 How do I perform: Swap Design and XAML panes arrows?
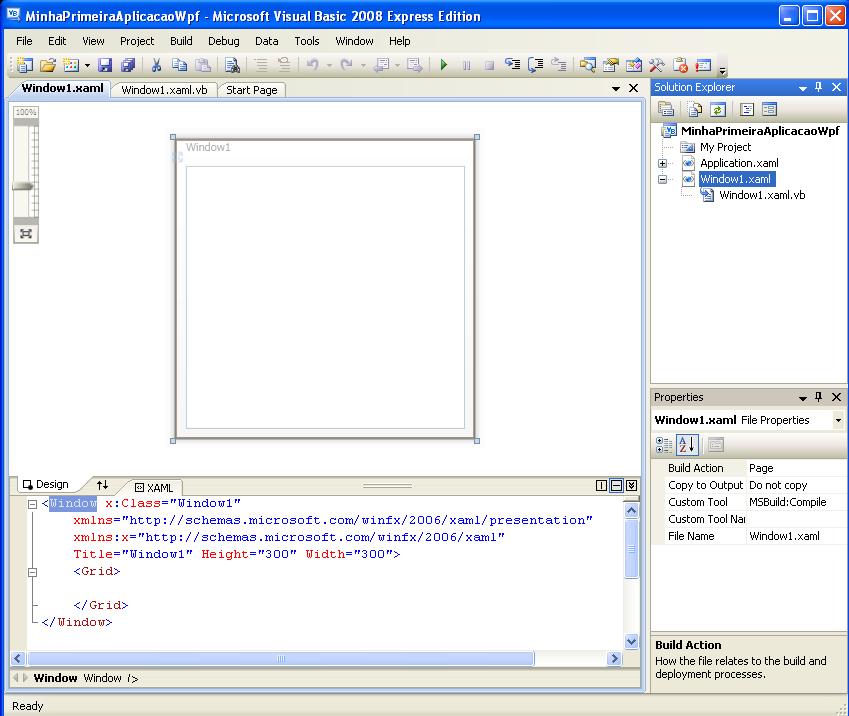pyautogui.click(x=102, y=484)
